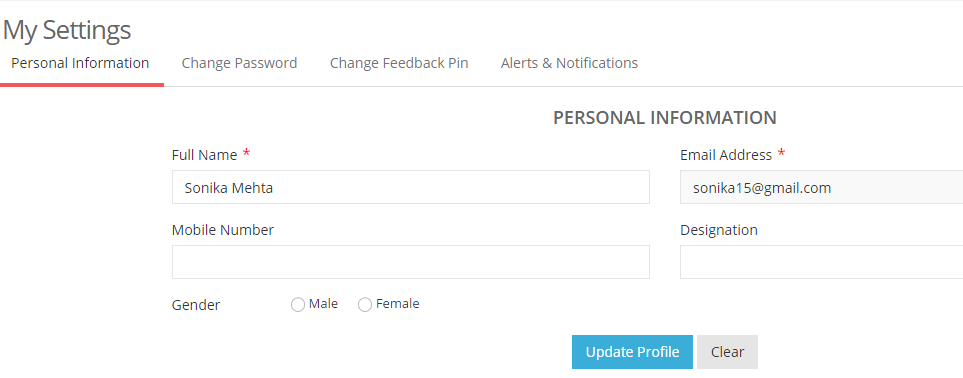Select the Male gender radio button
Screen dimensions: 963x378
point(298,305)
